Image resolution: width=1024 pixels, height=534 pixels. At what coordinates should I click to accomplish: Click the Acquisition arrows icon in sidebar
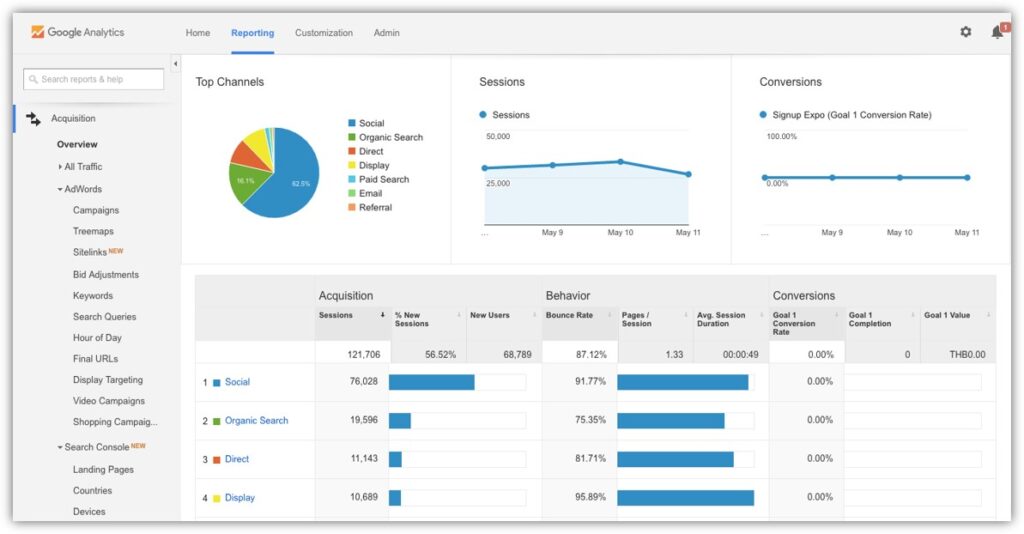point(33,119)
